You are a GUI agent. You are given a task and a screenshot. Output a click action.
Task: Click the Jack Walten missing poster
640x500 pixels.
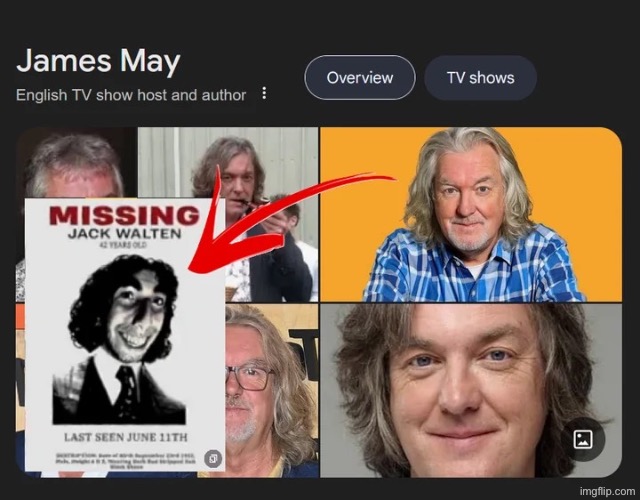pos(125,335)
